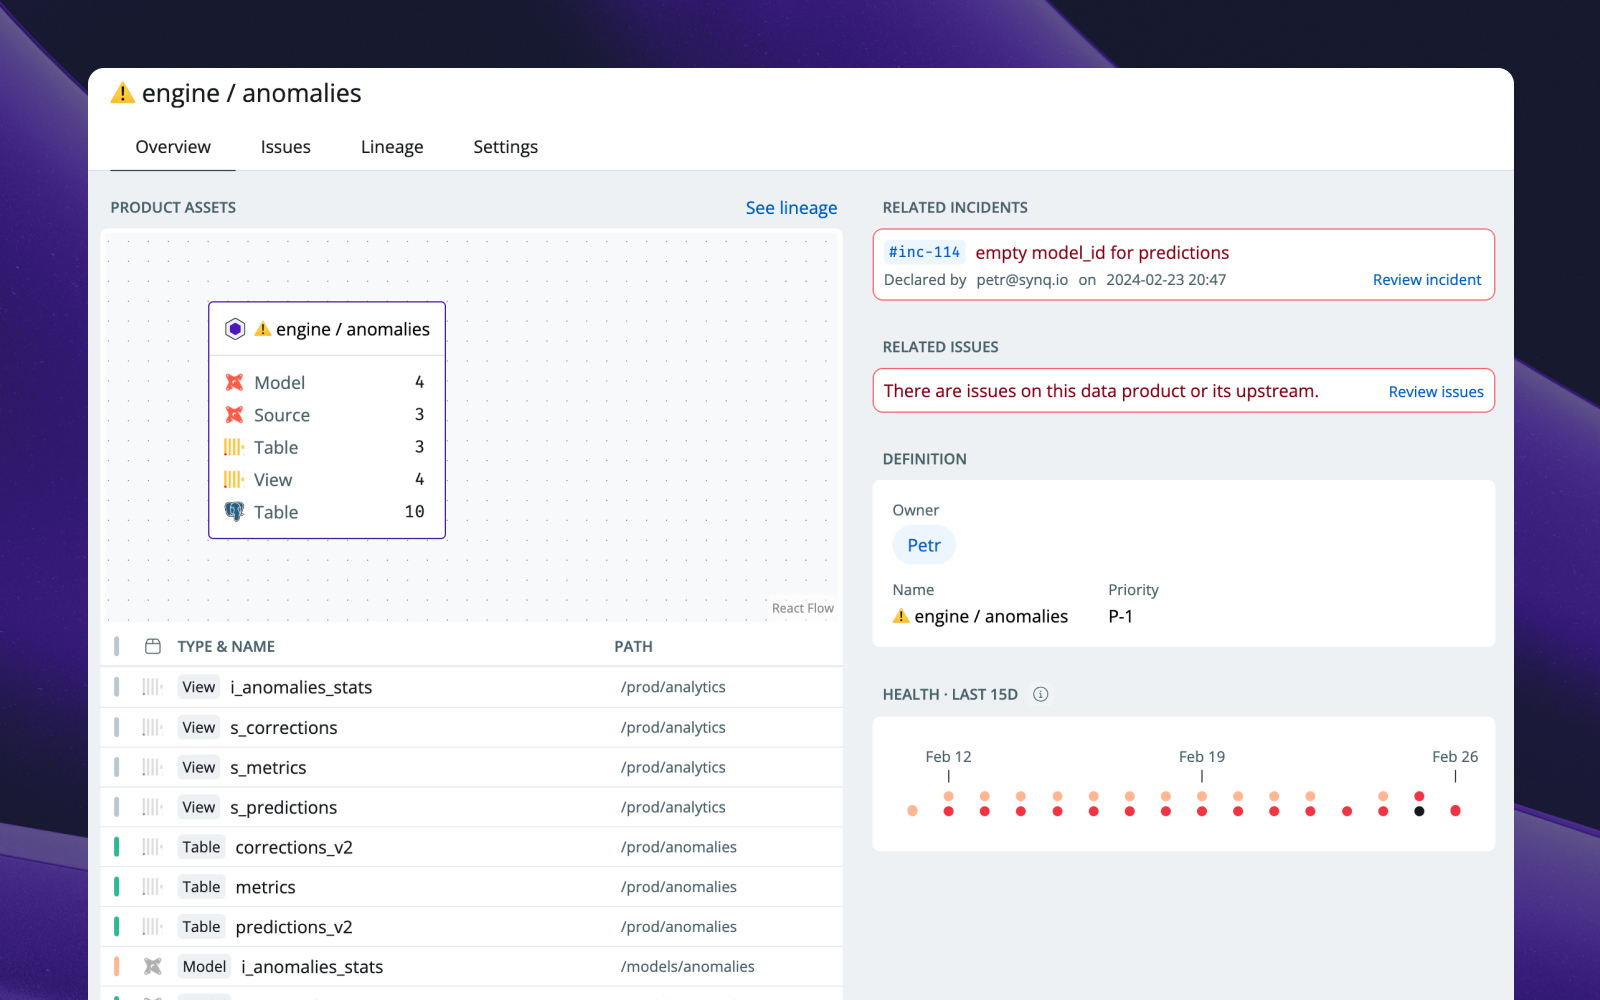Click the source icon in s_corrections row
Viewport: 1600px width, 1000px height.
[x=152, y=727]
